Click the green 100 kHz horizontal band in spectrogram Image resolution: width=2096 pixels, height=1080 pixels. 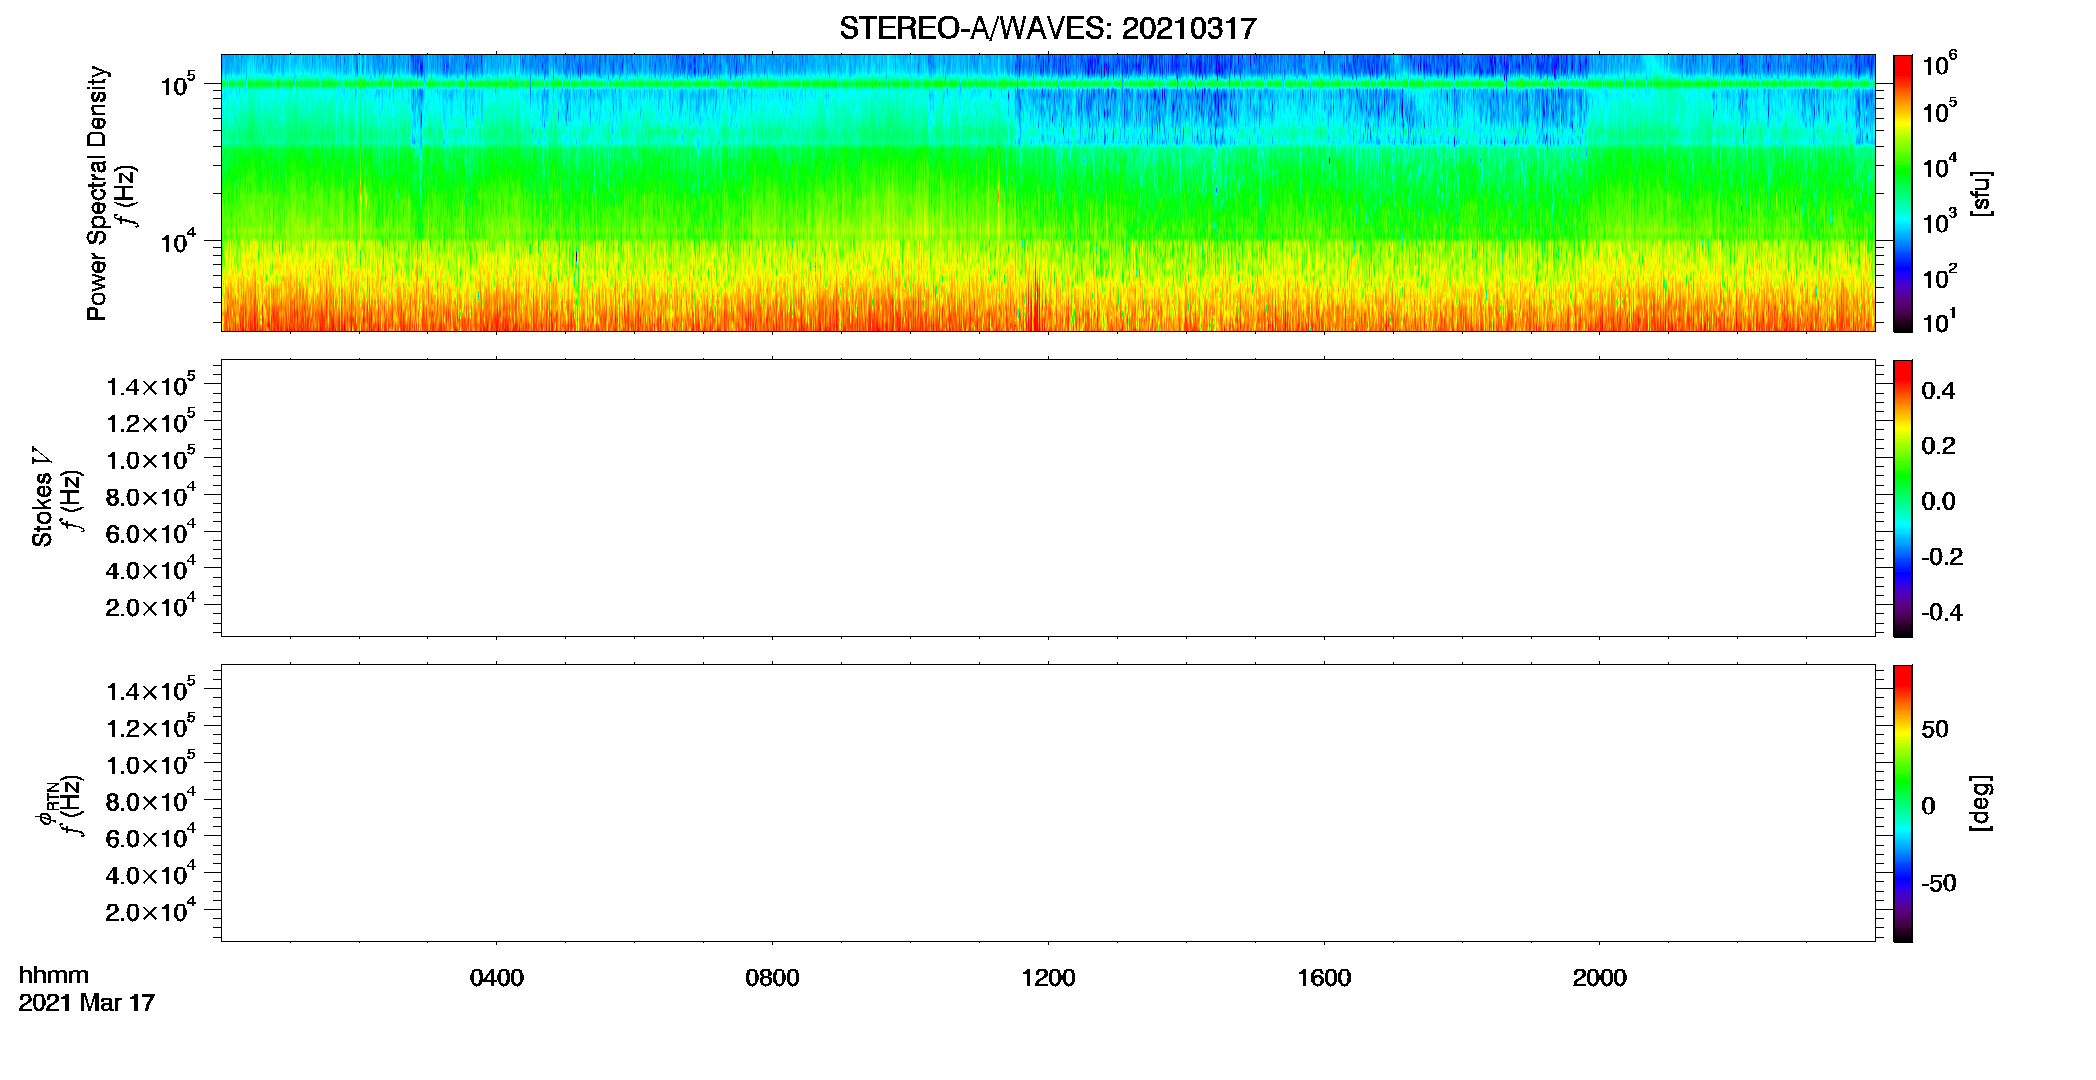point(1048,84)
